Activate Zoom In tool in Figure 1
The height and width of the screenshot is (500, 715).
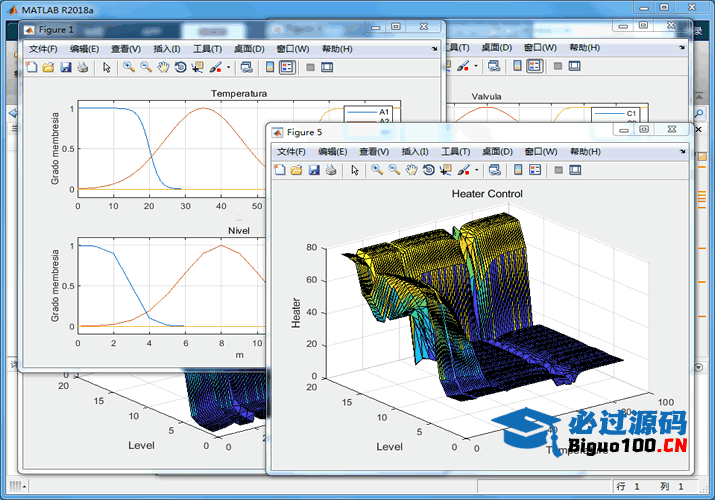[129, 67]
